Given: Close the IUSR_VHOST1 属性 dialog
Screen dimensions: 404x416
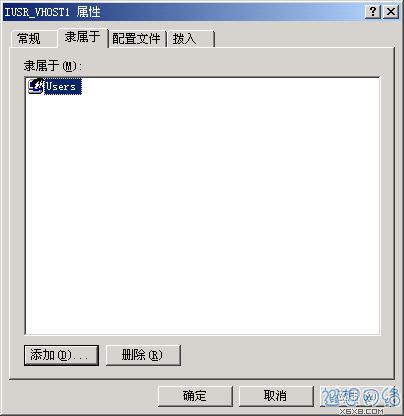Looking at the screenshot, I should point(391,12).
